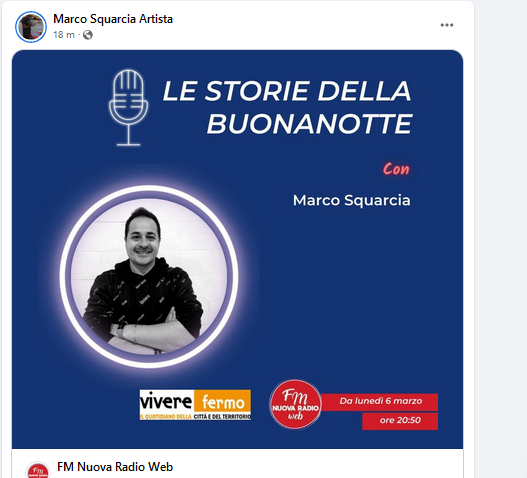Click the red FM Nuova Radio web logo
Viewport: 527px width, 478px height.
coord(295,404)
